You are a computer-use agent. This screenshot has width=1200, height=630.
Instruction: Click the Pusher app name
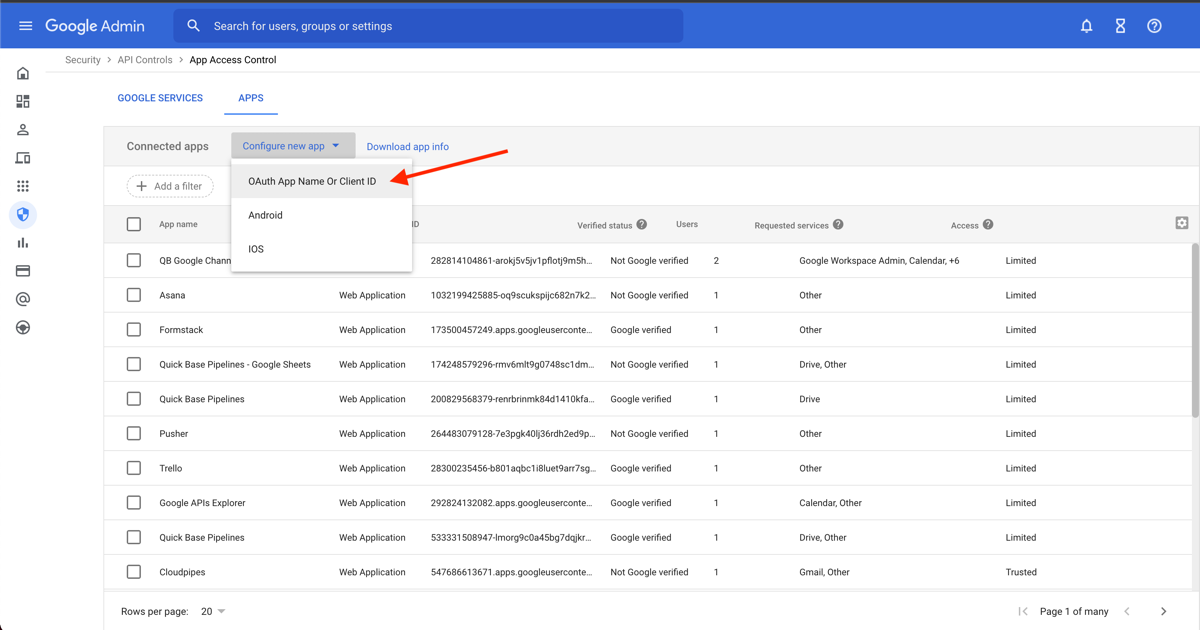174,434
